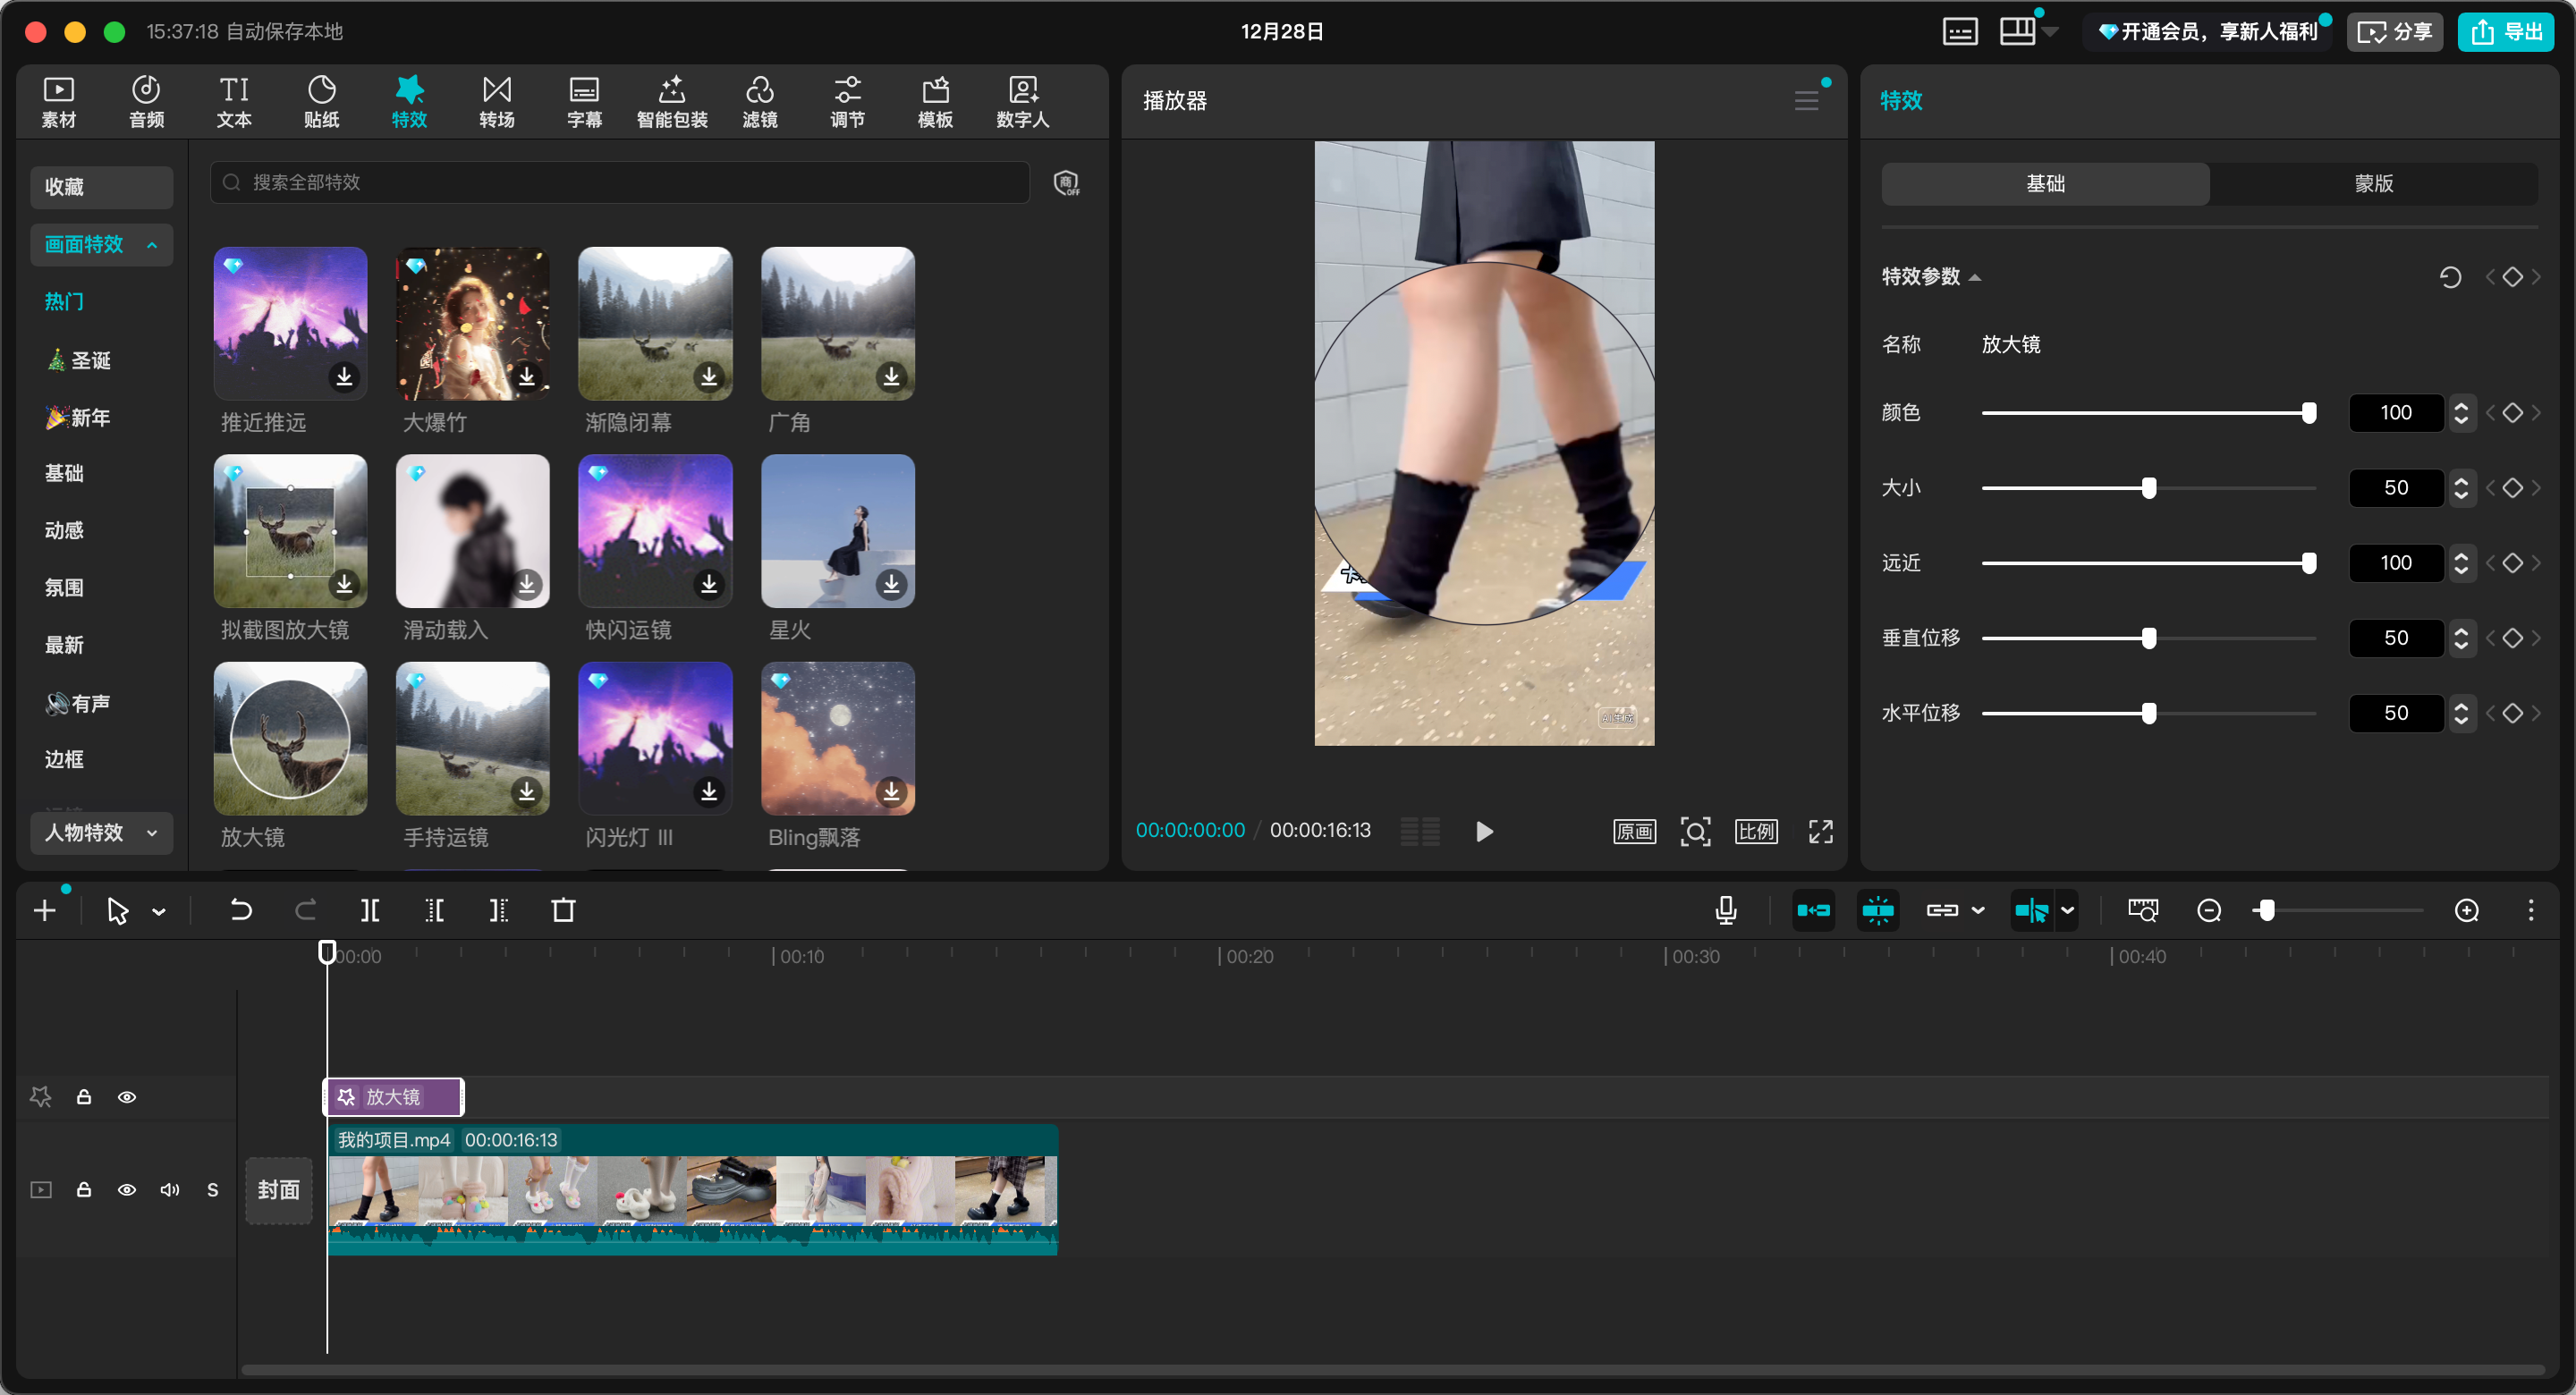
Task: Click the zoom out timeline minus icon
Action: pos(2209,910)
